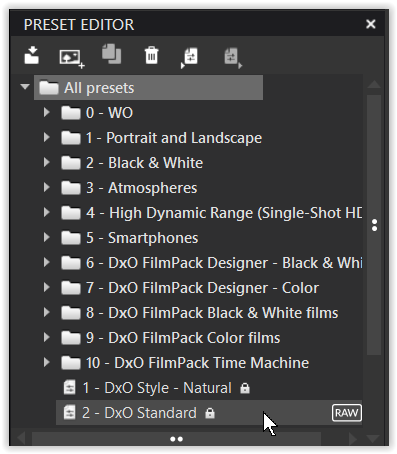The image size is (397, 454).
Task: Click the Duplicate preset icon
Action: pyautogui.click(x=111, y=54)
